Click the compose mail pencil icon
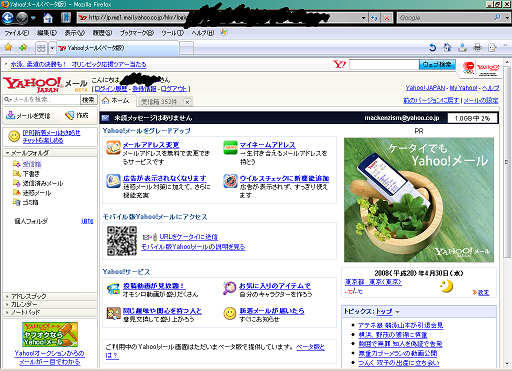 [x=69, y=115]
